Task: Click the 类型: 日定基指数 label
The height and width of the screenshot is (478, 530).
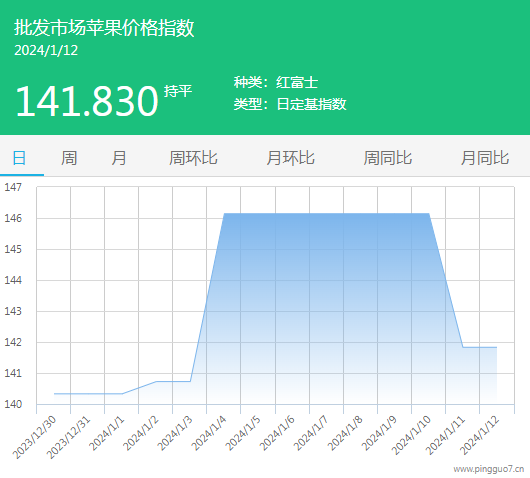Action: coord(290,104)
